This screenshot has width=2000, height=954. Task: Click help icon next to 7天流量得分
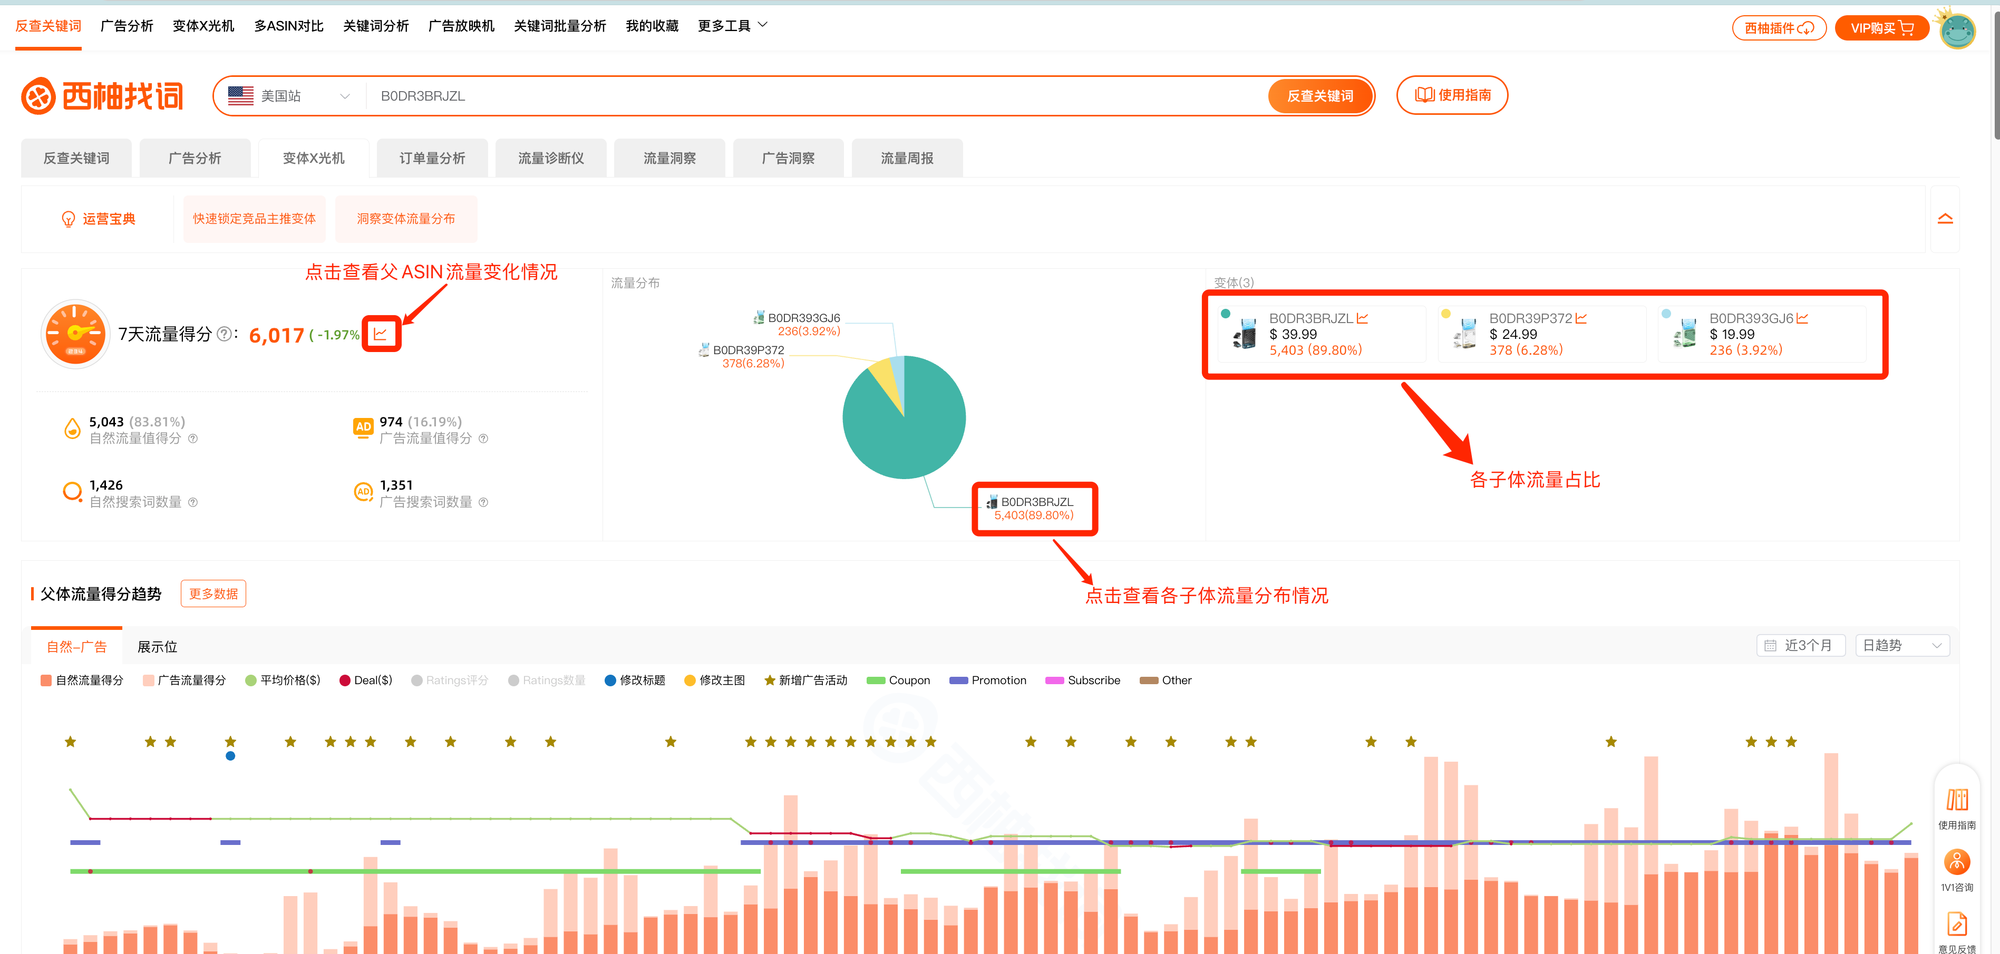(224, 334)
